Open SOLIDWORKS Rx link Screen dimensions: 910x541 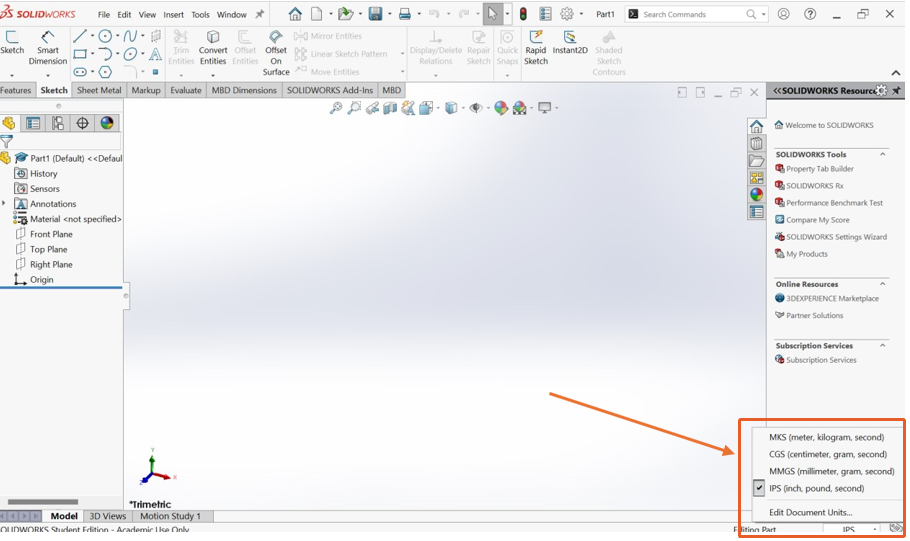(x=815, y=186)
